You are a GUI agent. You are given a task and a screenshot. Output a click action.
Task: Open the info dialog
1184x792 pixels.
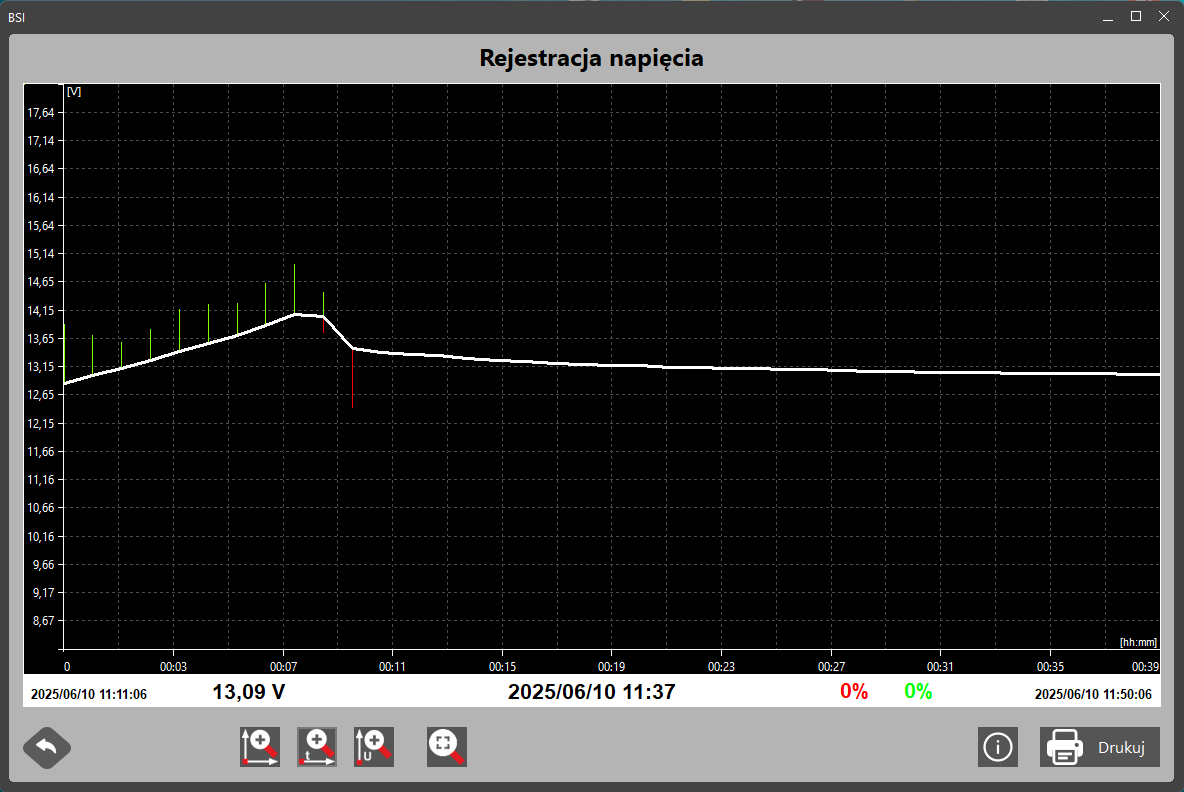[997, 747]
